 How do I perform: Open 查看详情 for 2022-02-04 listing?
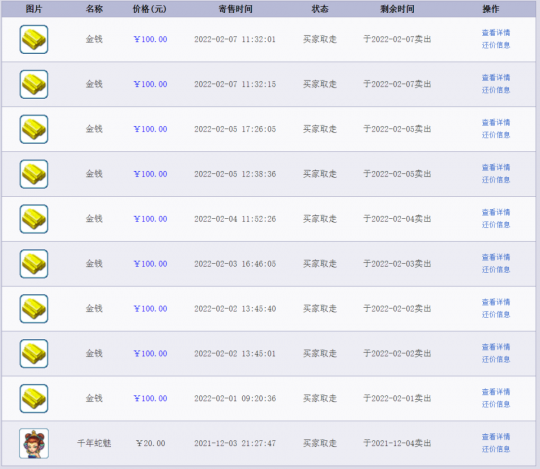(496, 212)
